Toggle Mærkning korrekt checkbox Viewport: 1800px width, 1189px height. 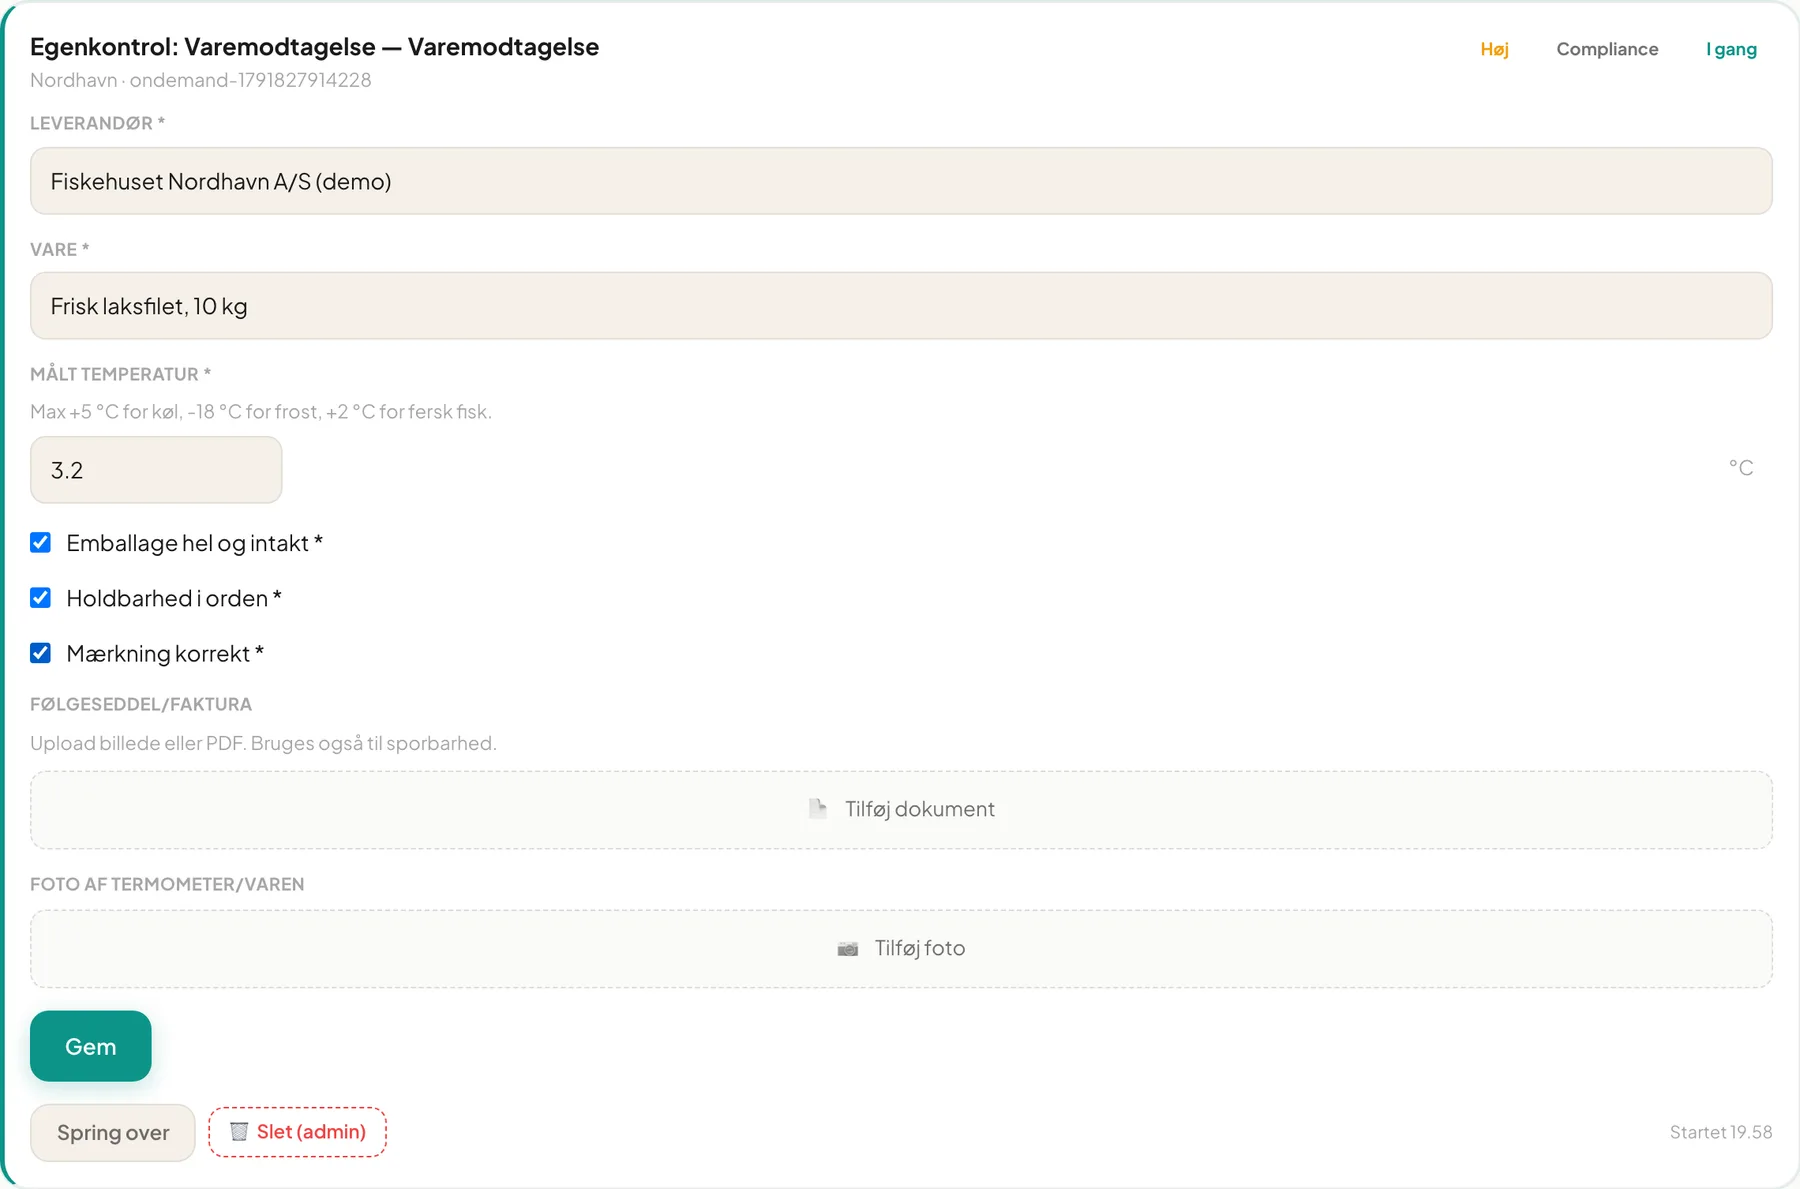pos(41,652)
